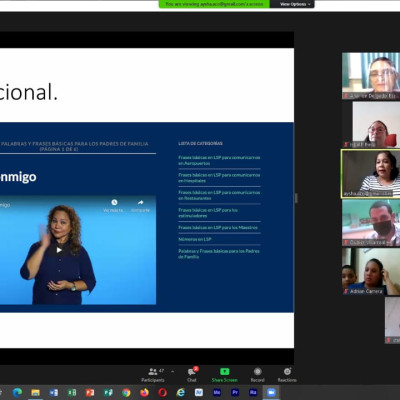Open the Aeropuertos phrases category link
400x400 pixels.
click(219, 160)
